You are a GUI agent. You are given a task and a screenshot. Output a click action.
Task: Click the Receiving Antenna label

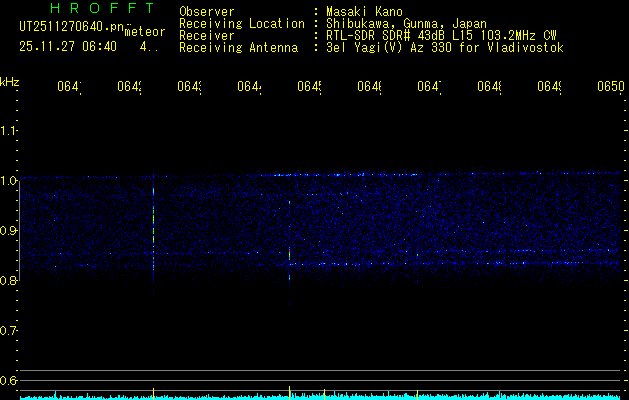point(238,48)
